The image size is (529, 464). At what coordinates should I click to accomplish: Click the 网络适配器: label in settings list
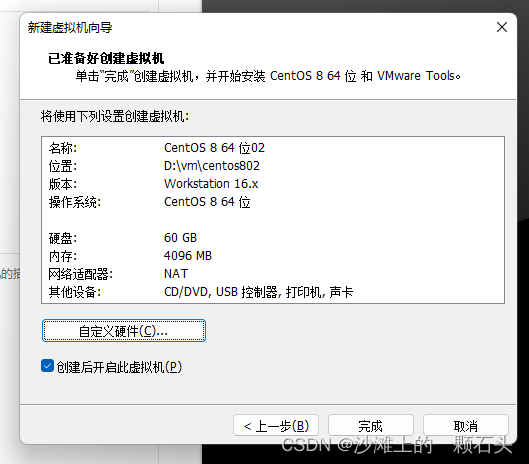[x=81, y=274]
